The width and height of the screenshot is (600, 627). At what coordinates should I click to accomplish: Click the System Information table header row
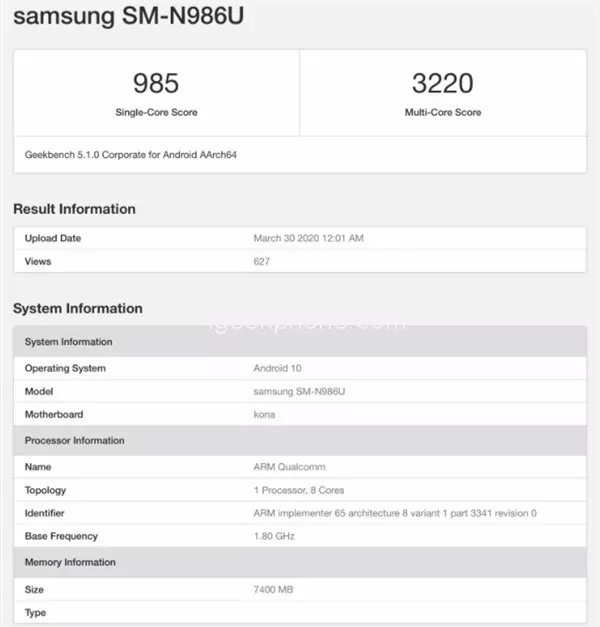pos(300,341)
